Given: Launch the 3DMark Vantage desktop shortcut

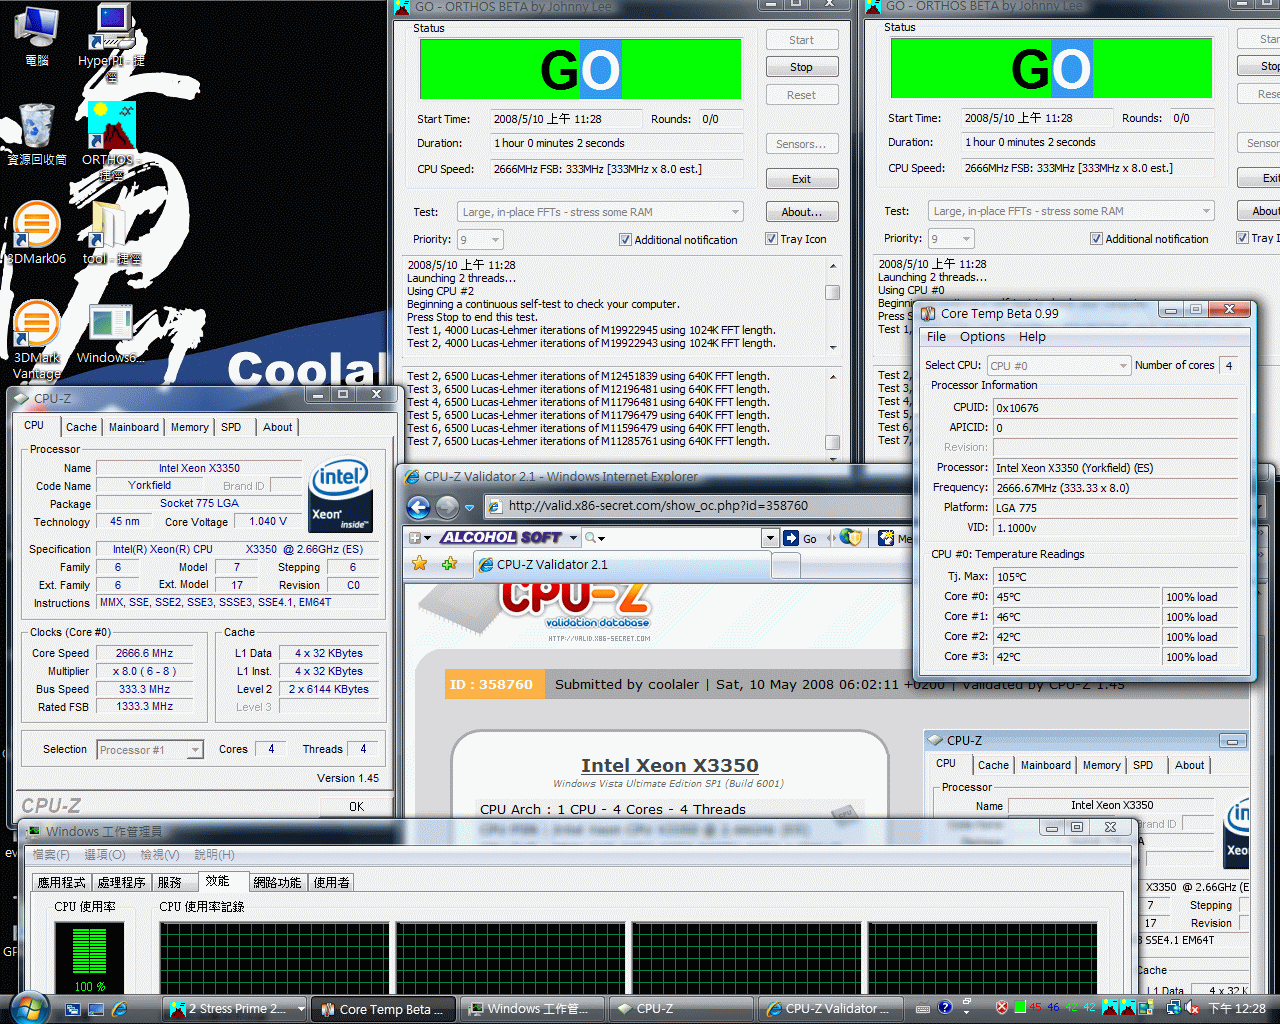Looking at the screenshot, I should [37, 340].
